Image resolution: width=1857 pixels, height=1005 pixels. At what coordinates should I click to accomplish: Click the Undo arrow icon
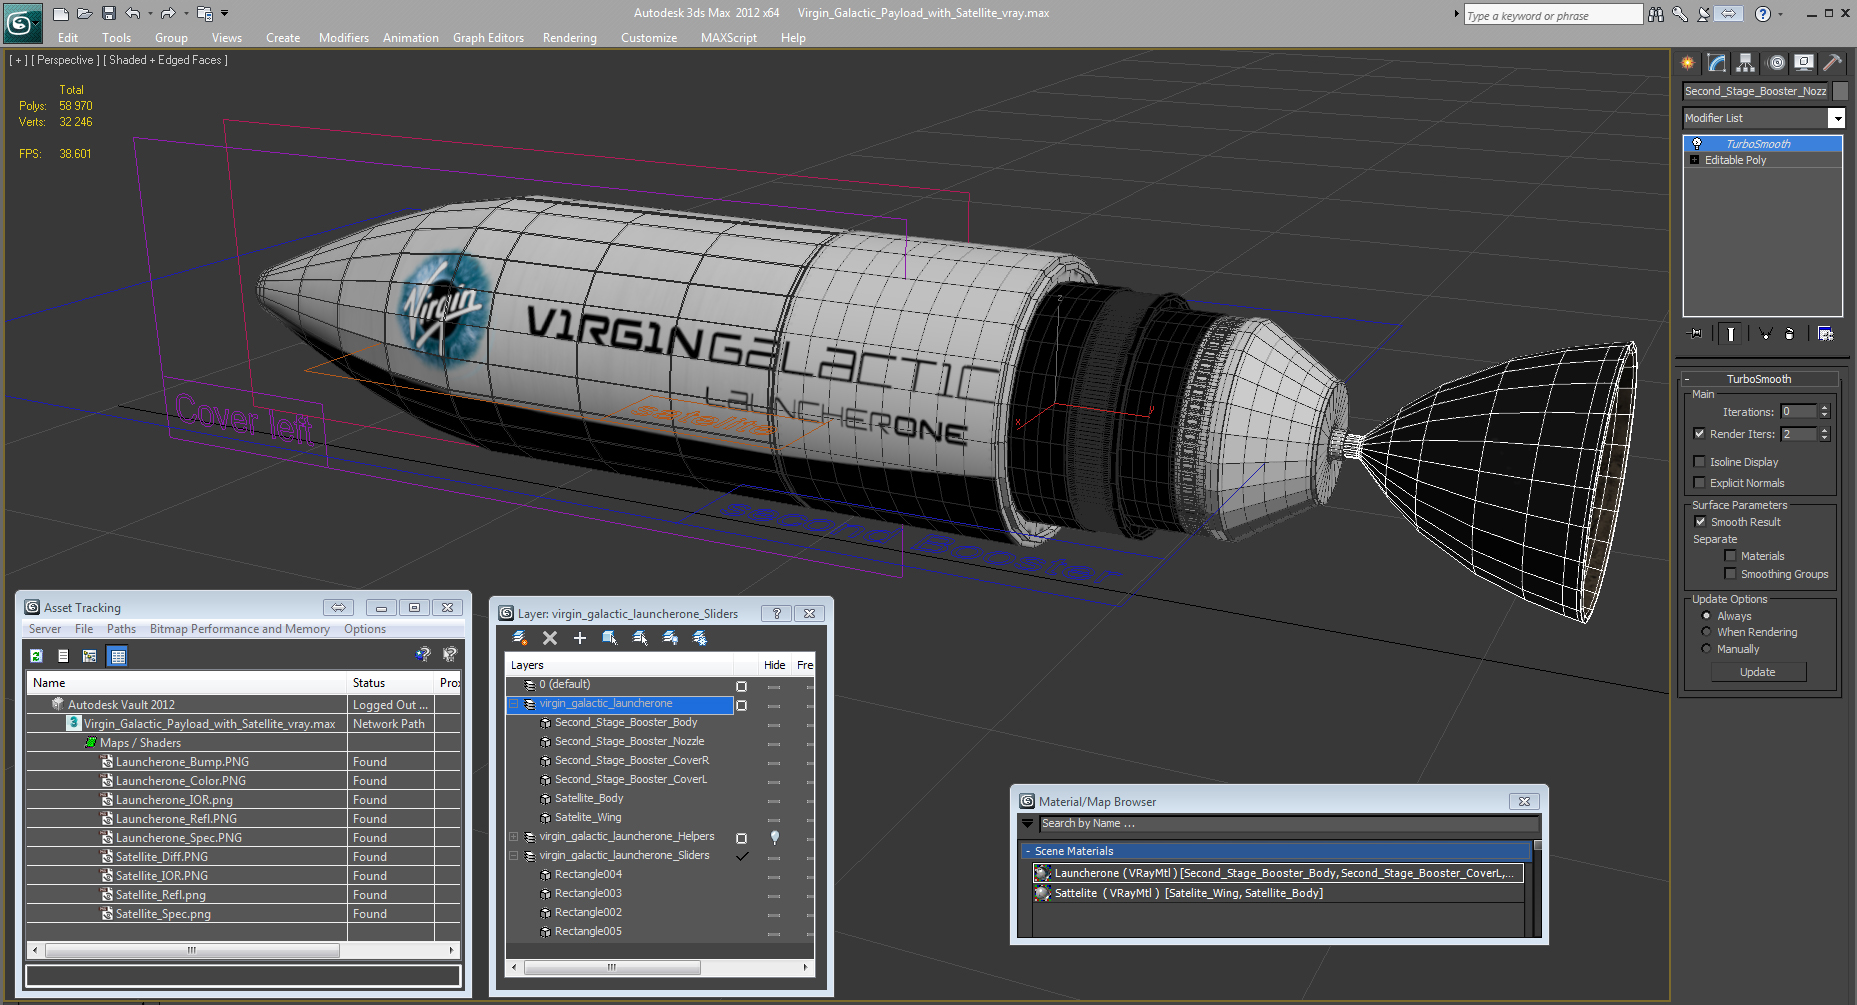click(x=132, y=14)
